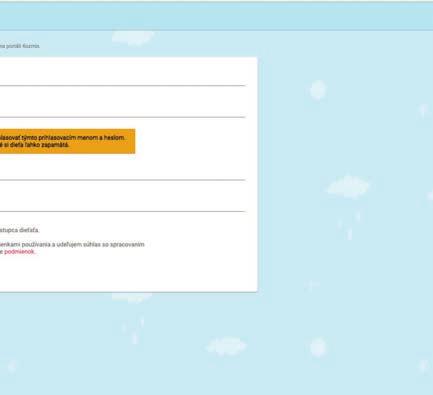Select the orange notice about 'prihlasovacím menom a heslom'

click(67, 141)
